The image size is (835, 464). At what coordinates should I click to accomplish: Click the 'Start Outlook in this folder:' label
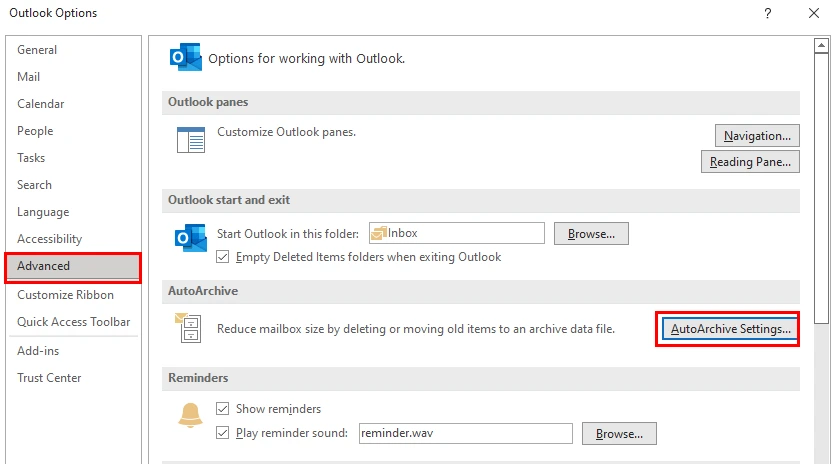point(288,234)
